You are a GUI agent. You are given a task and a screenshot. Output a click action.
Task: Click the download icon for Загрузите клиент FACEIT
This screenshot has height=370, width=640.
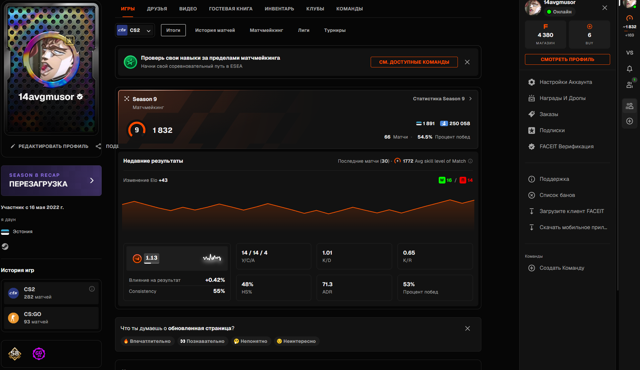(x=531, y=211)
